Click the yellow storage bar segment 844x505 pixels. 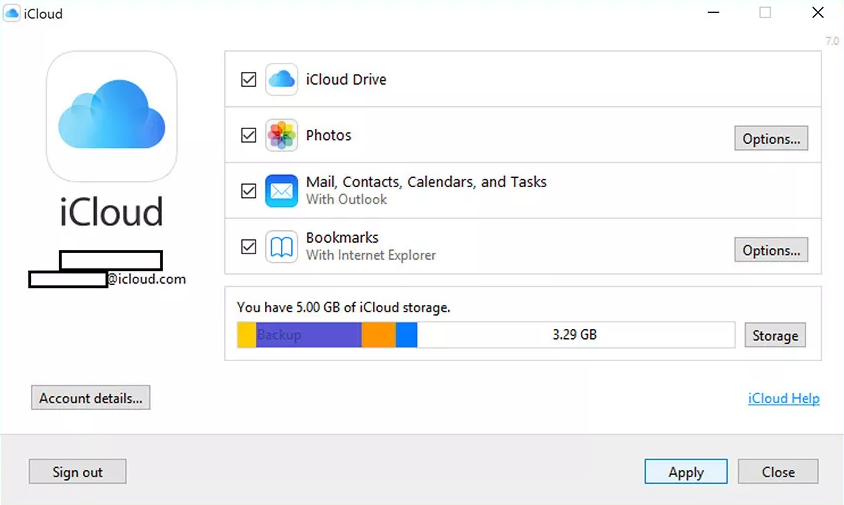pyautogui.click(x=247, y=335)
